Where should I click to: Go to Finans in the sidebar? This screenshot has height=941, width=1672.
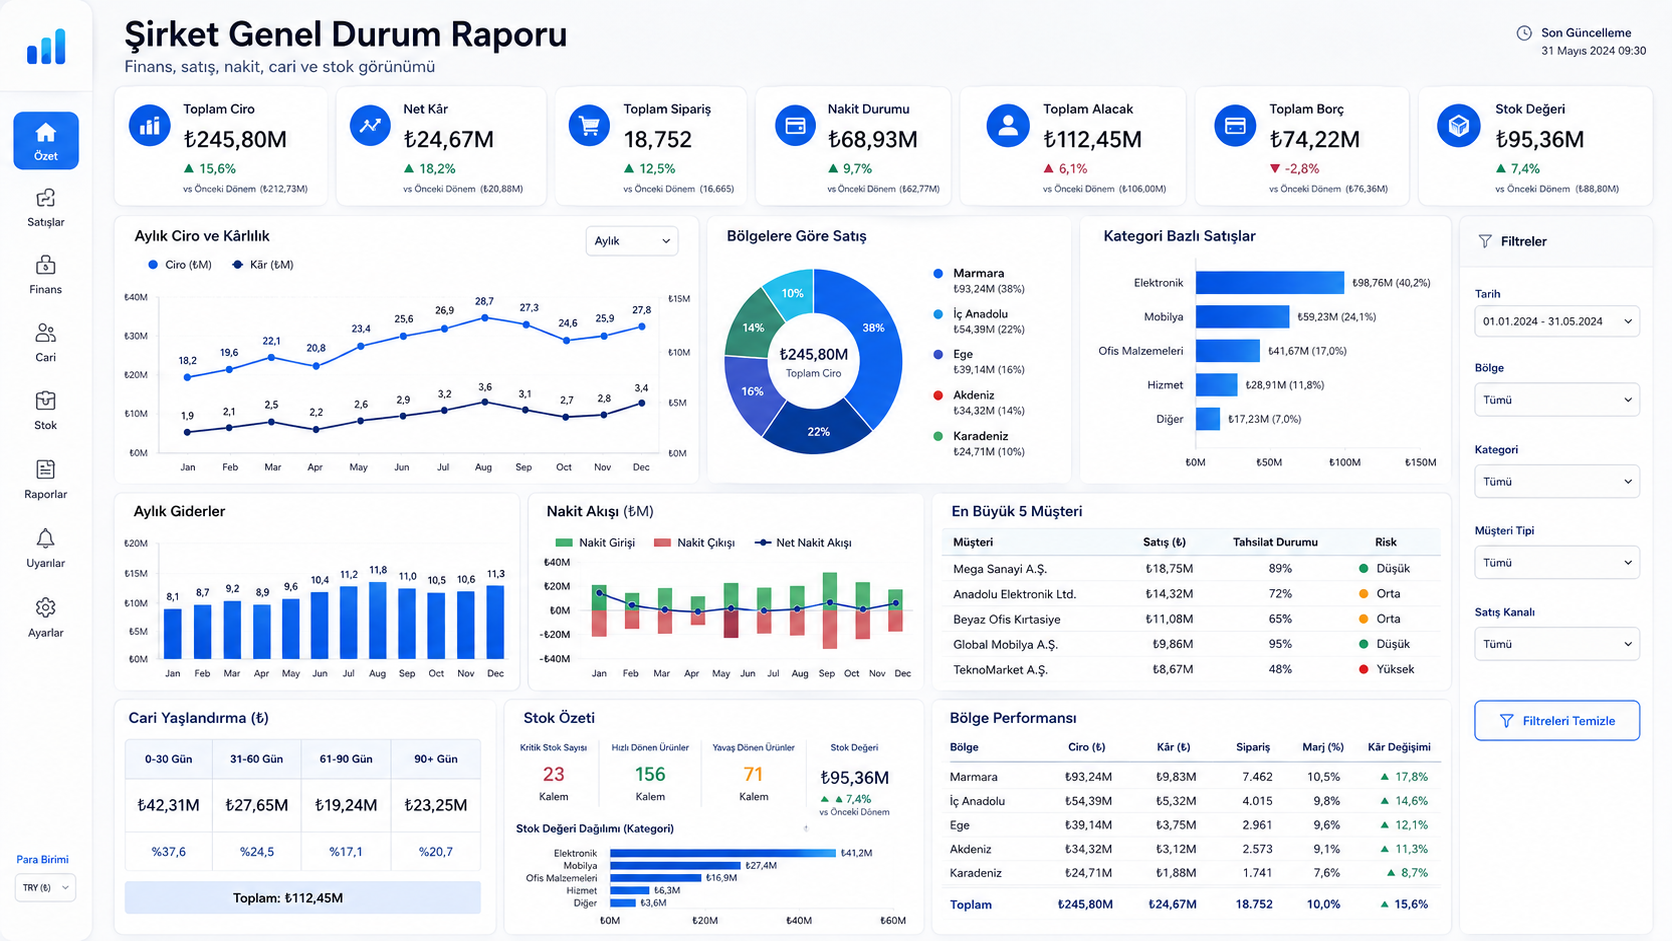[46, 275]
